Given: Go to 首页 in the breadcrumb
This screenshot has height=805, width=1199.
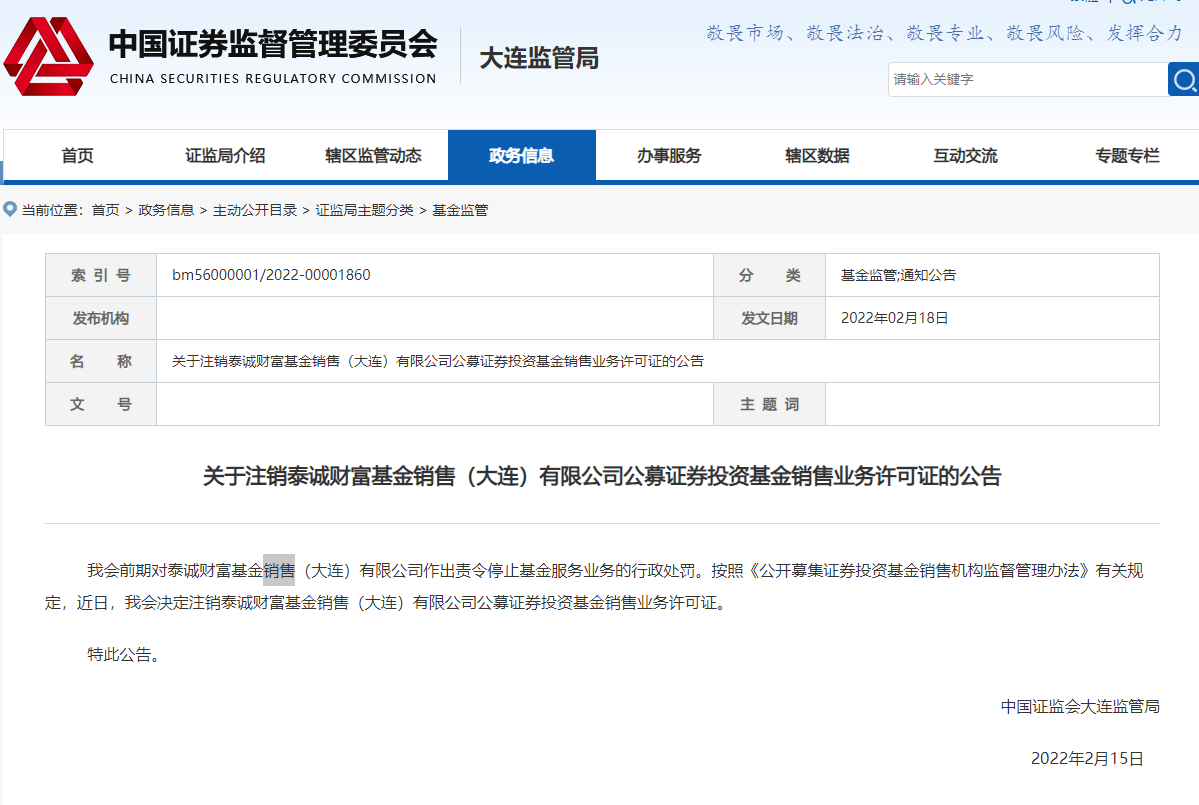Looking at the screenshot, I should pyautogui.click(x=106, y=210).
